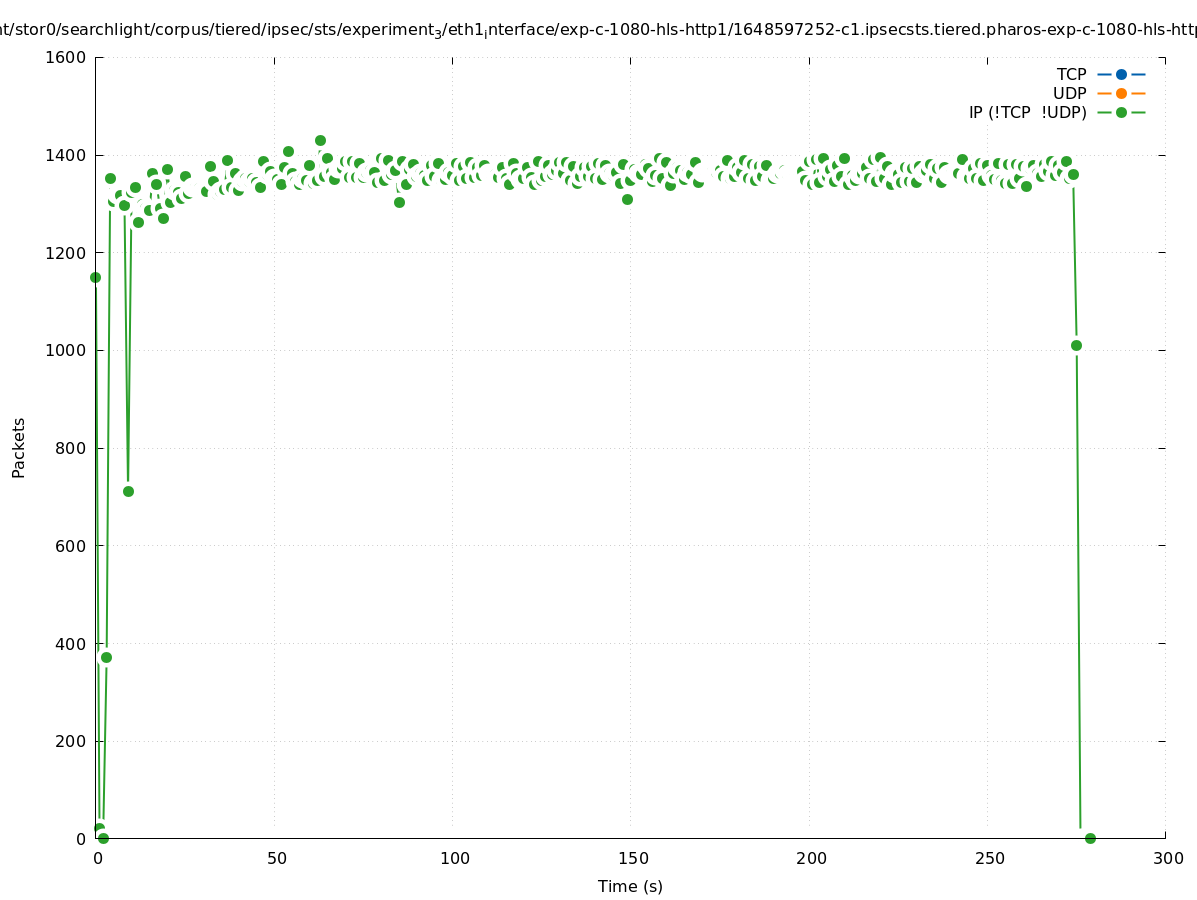Click the initial data point at 1150 packets
This screenshot has height=900, width=1197.
95,277
